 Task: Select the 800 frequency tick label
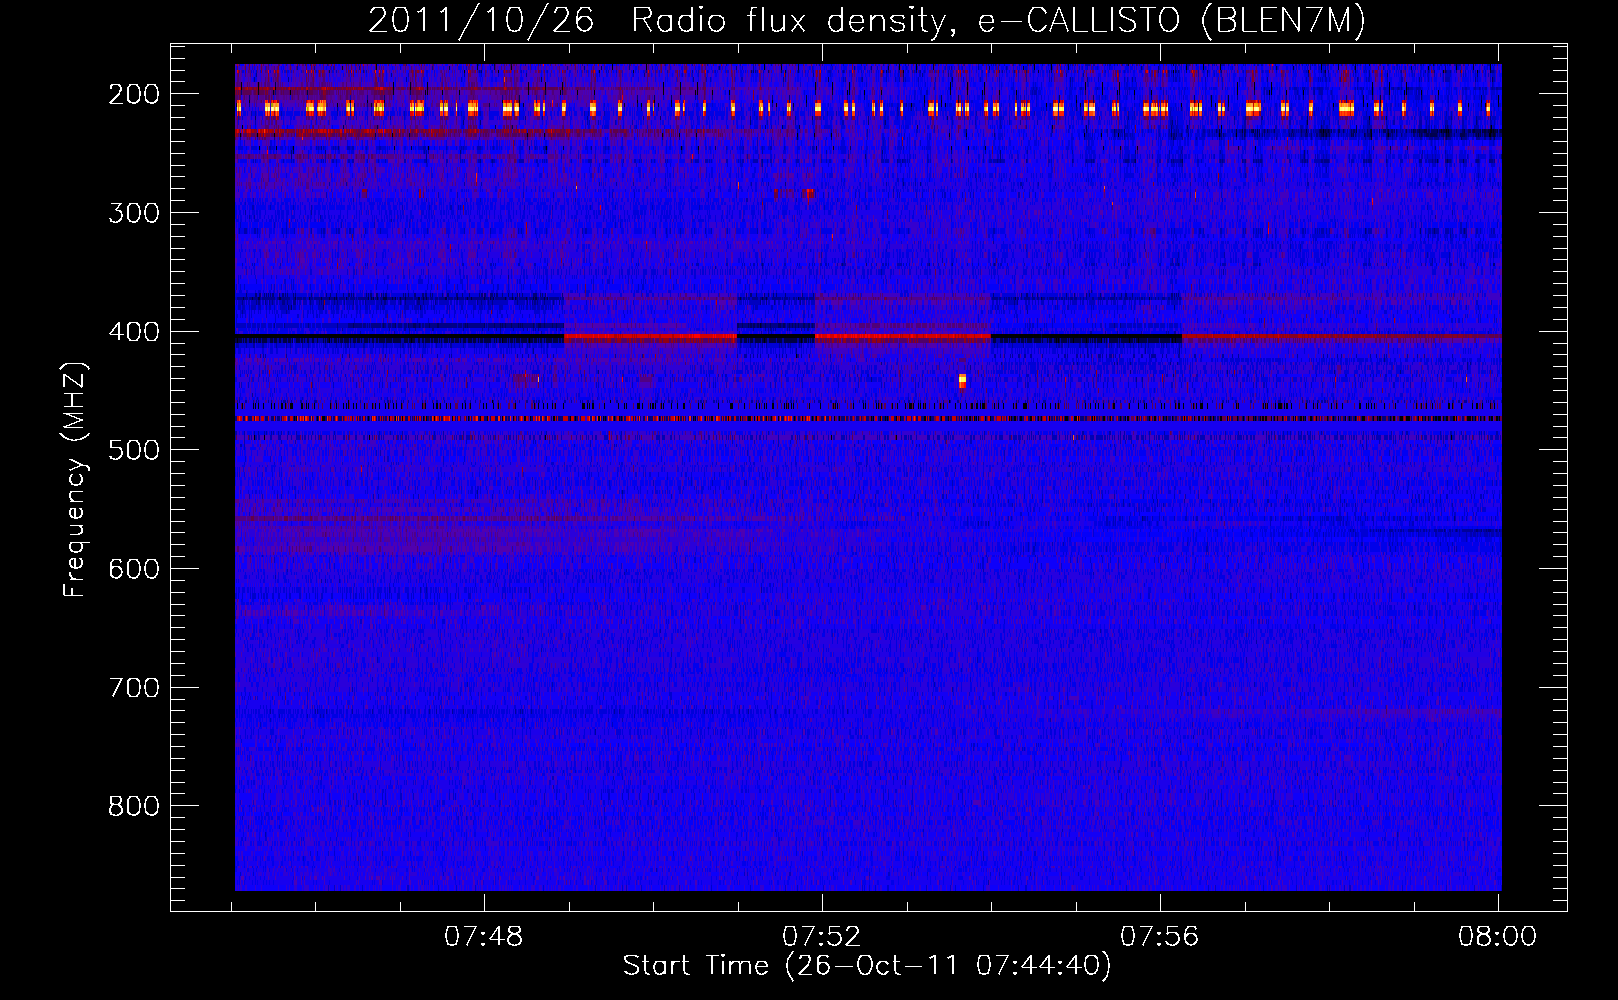(x=134, y=806)
